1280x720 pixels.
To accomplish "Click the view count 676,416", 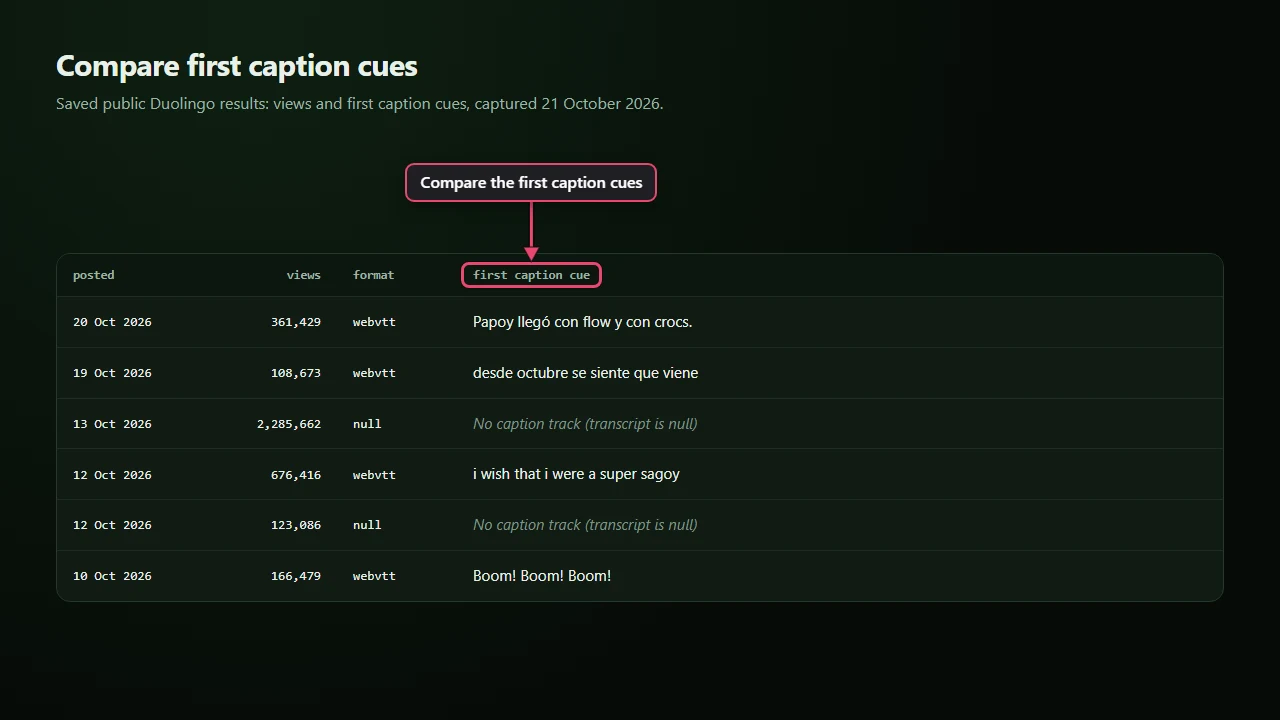I will [296, 475].
